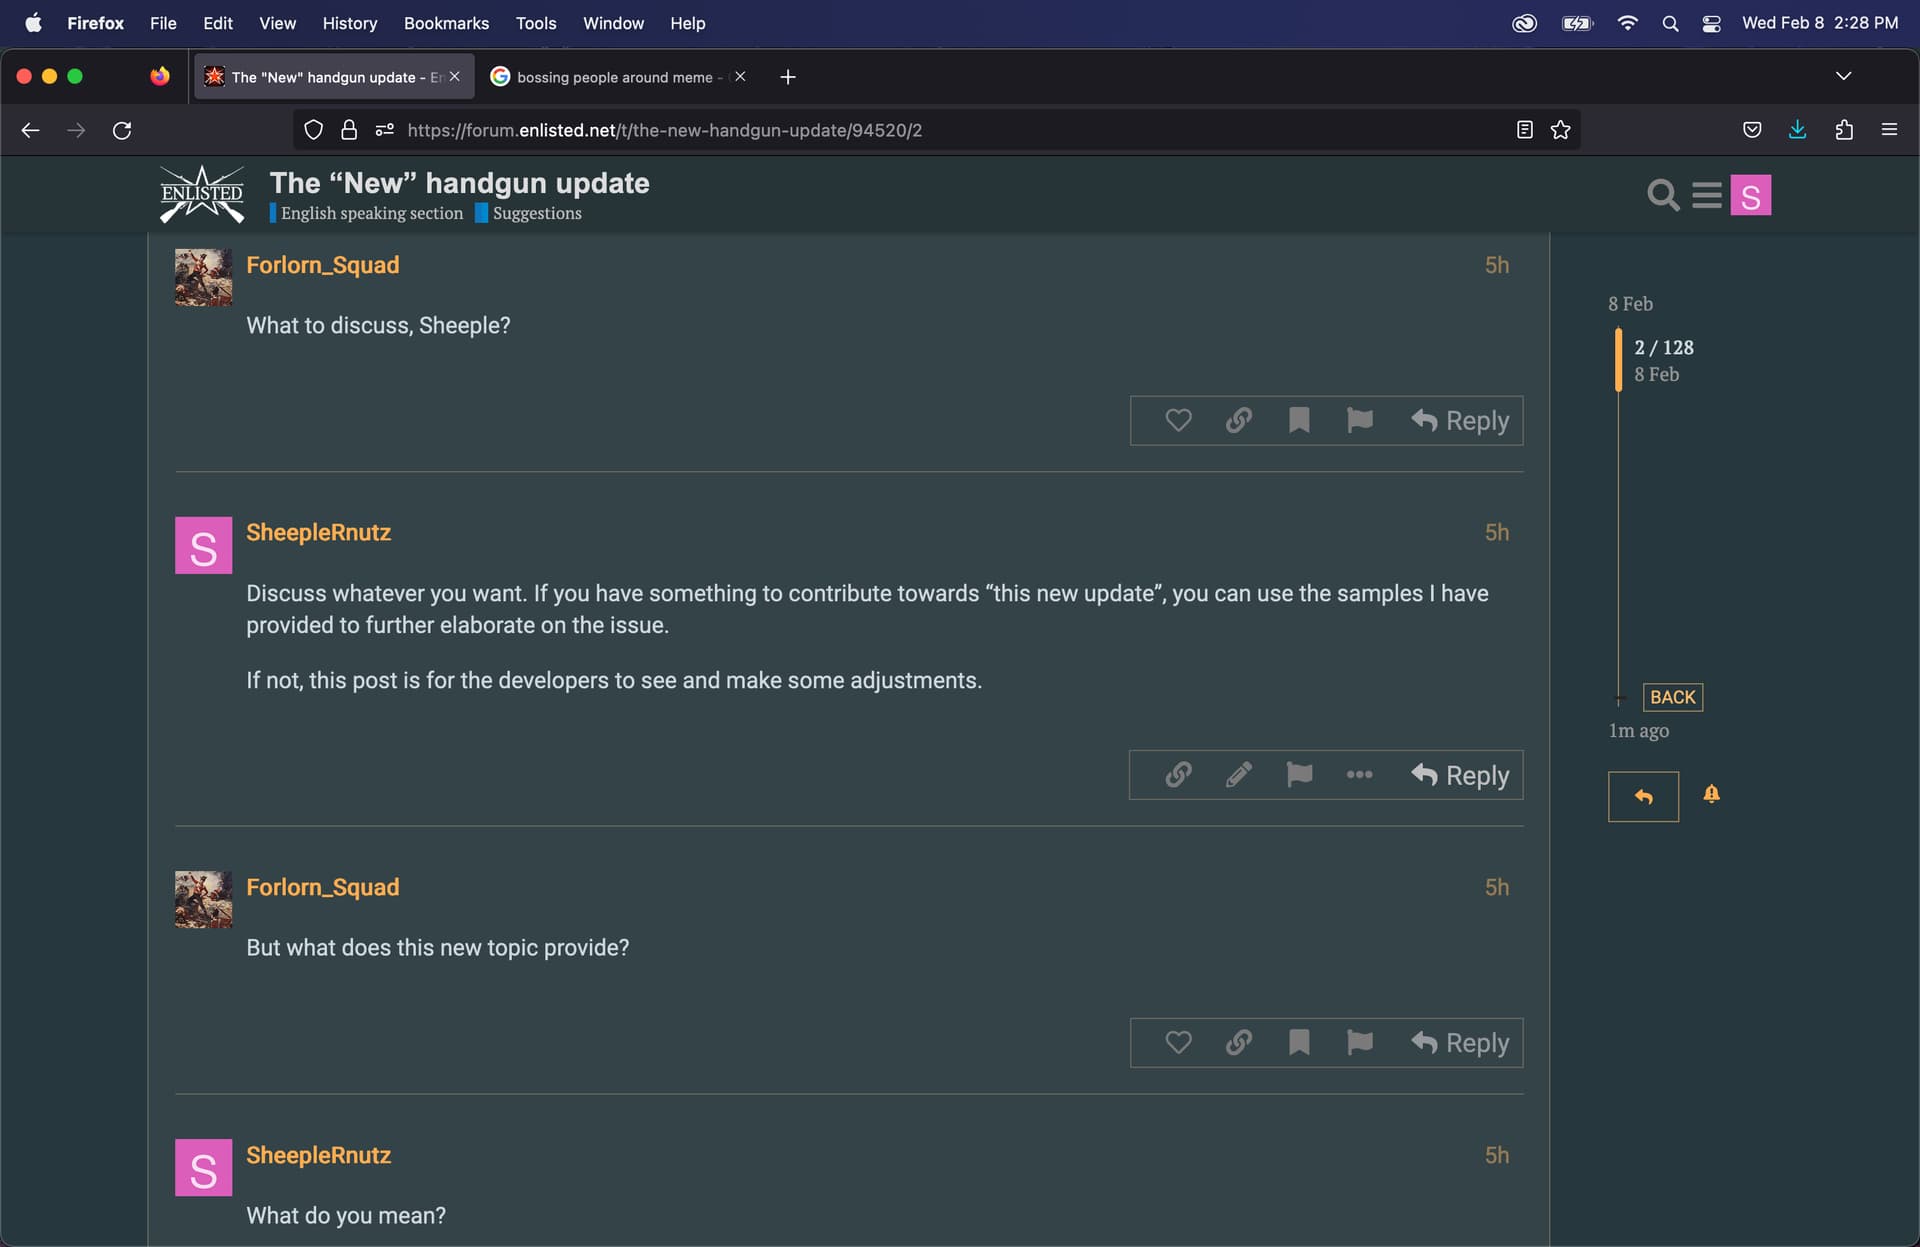Expand the list all tabs chevron

coord(1843,76)
